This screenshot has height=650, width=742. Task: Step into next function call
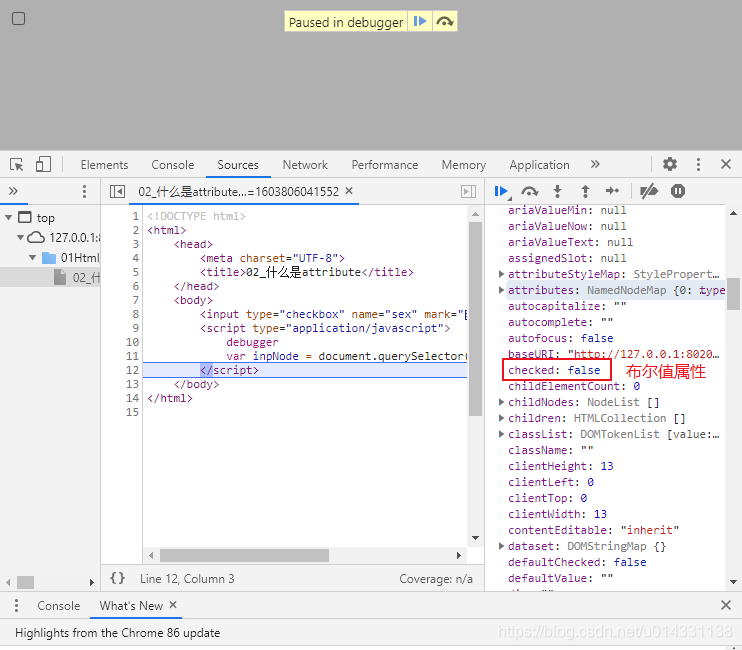(x=557, y=191)
